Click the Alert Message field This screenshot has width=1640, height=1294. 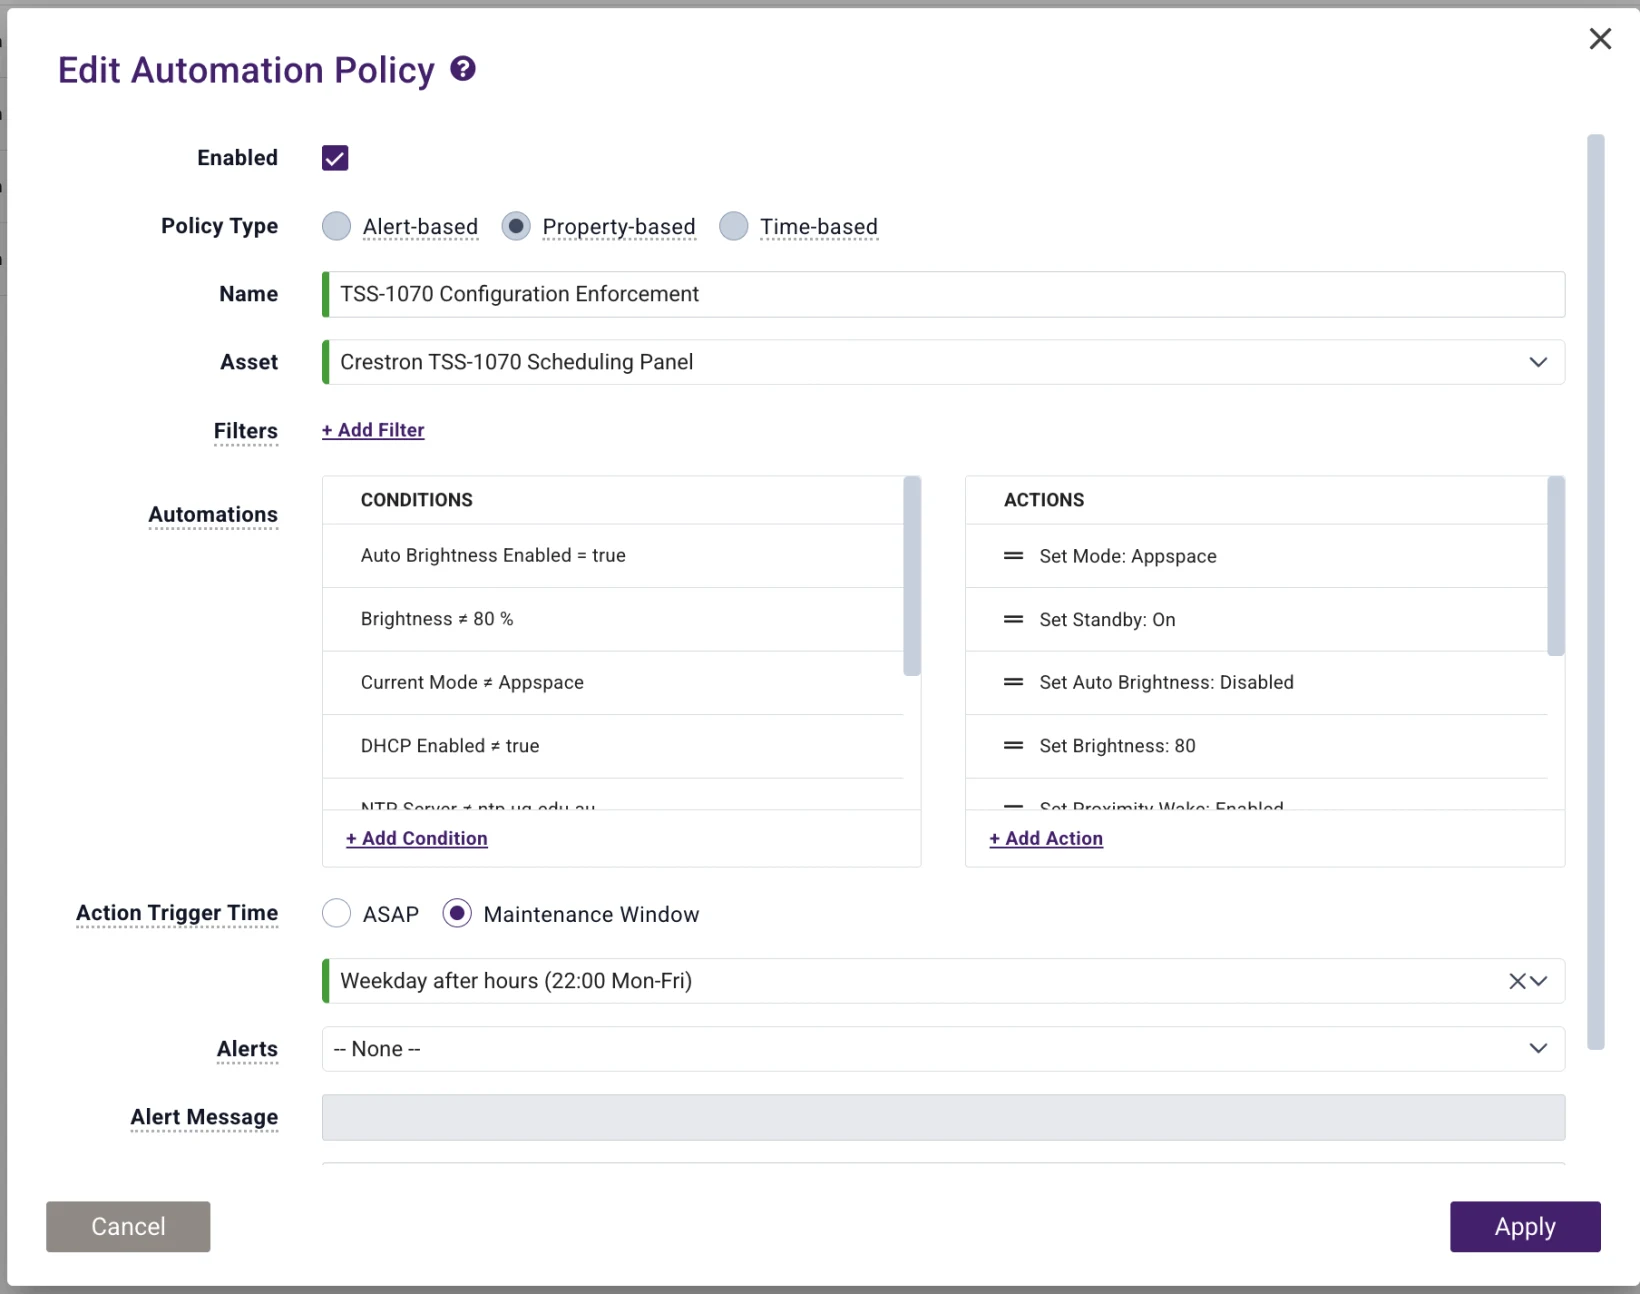(943, 1117)
